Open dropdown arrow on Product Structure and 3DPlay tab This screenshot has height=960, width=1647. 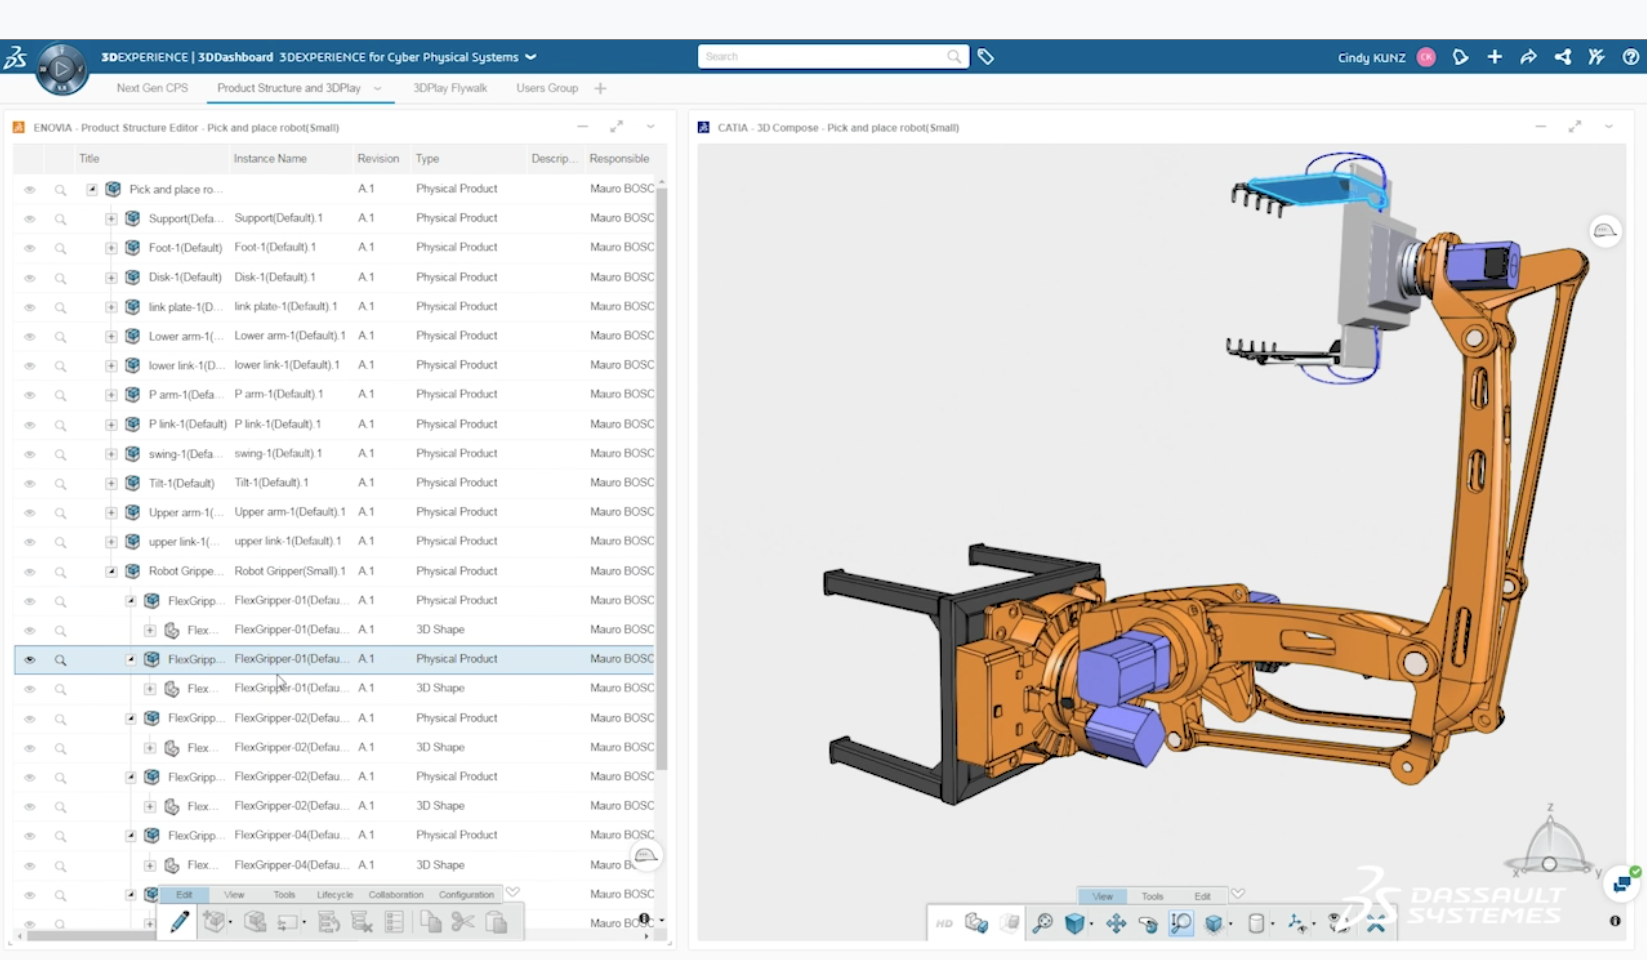coord(377,88)
